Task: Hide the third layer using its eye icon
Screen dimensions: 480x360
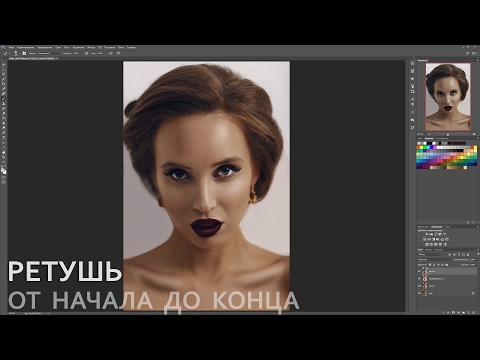Action: tap(419, 286)
